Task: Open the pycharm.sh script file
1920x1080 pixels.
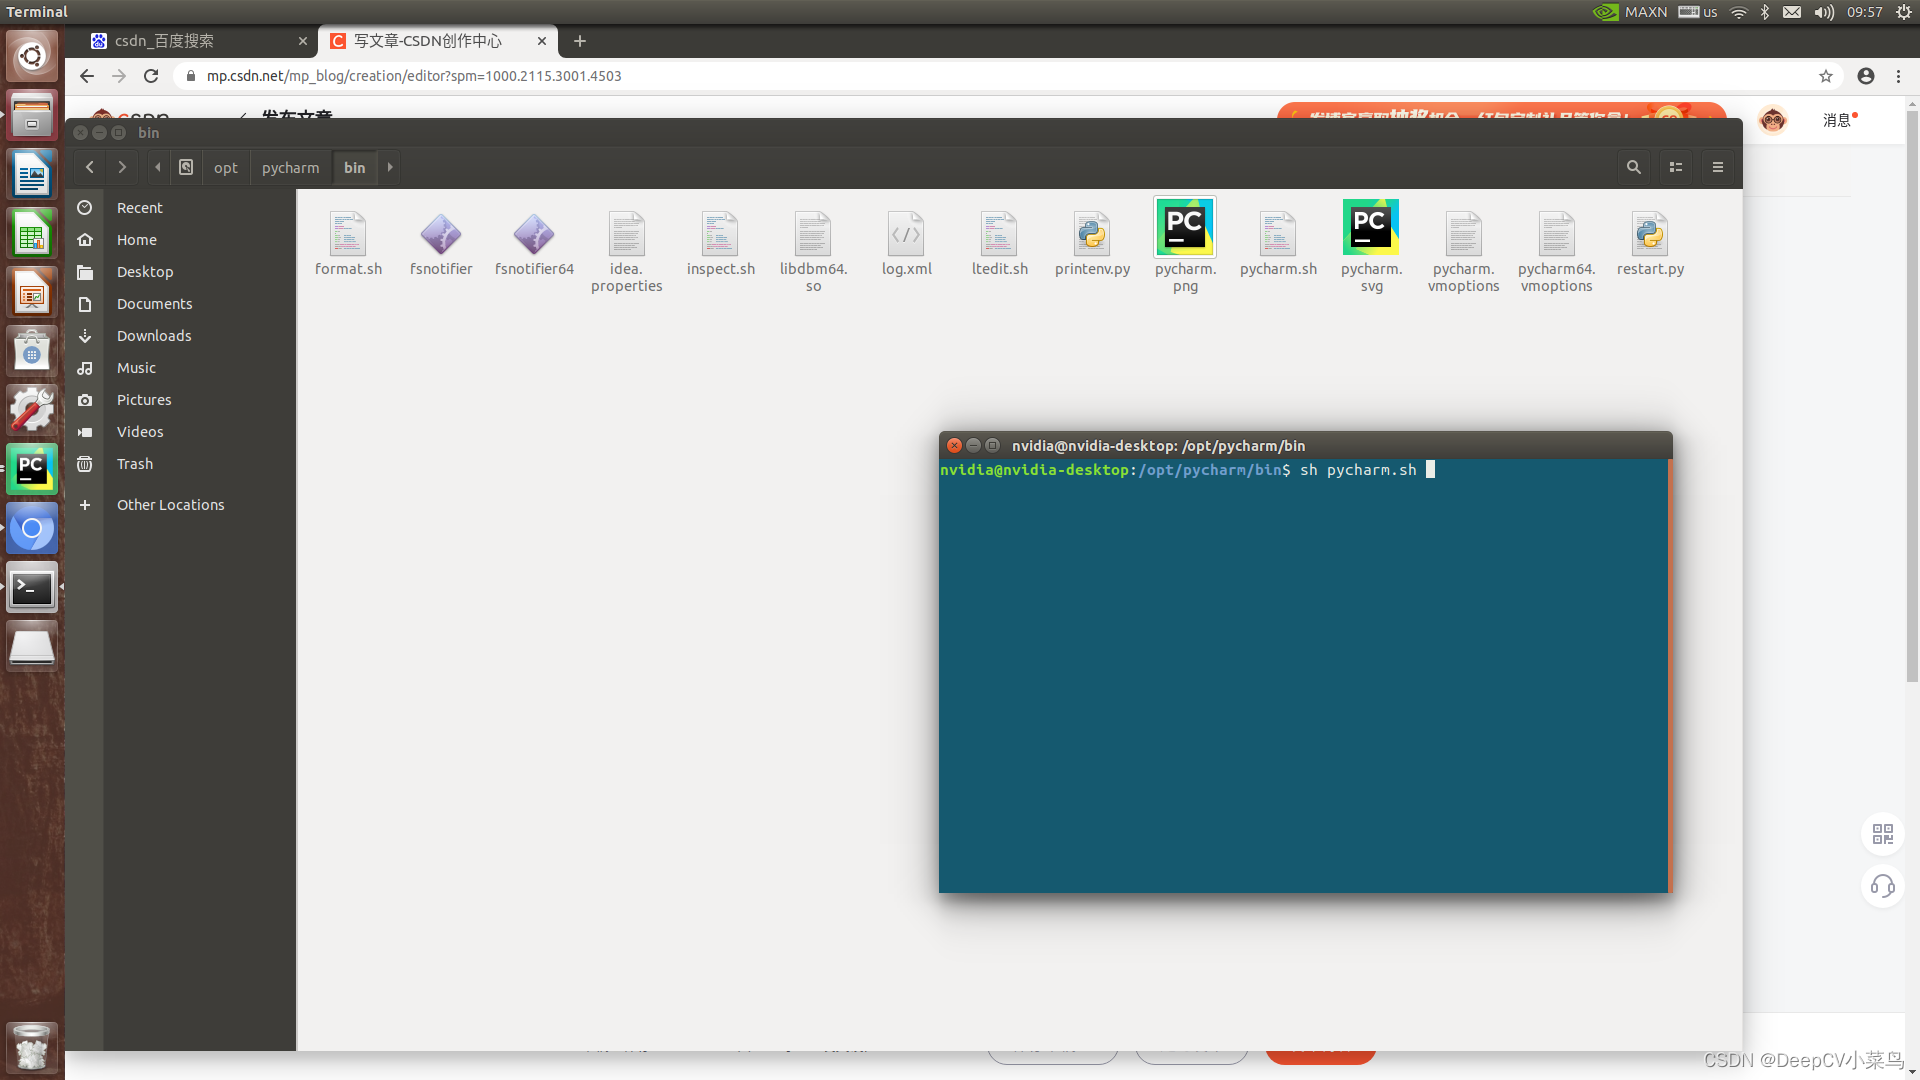Action: click(1278, 234)
